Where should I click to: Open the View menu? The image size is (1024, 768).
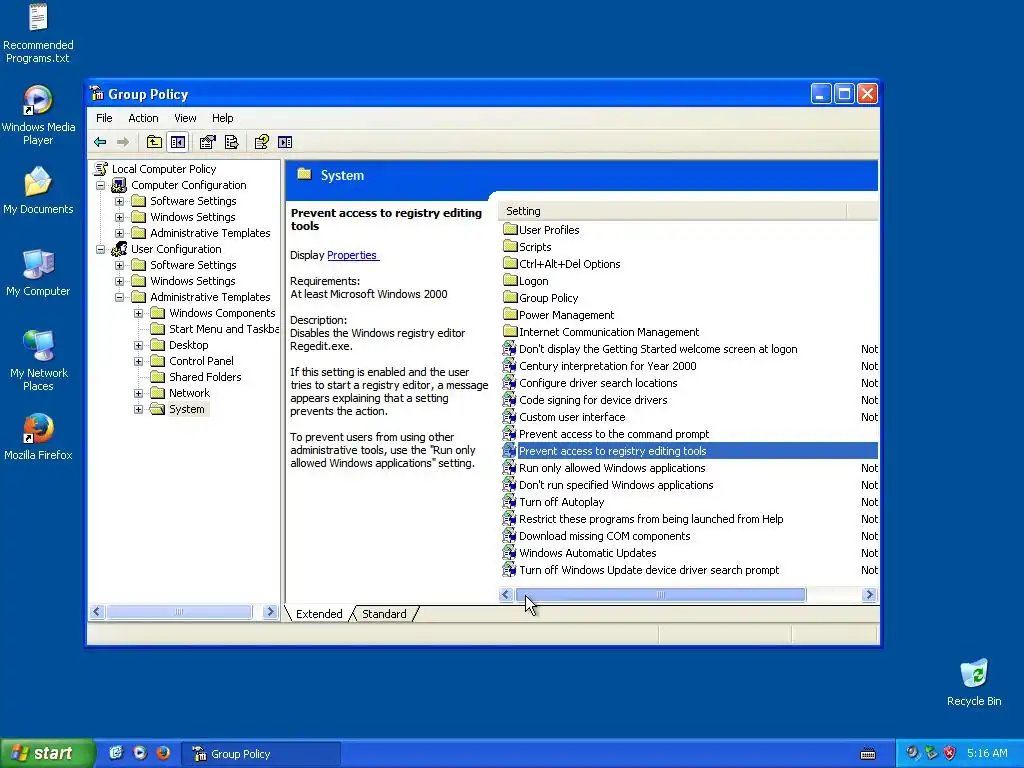(x=185, y=118)
